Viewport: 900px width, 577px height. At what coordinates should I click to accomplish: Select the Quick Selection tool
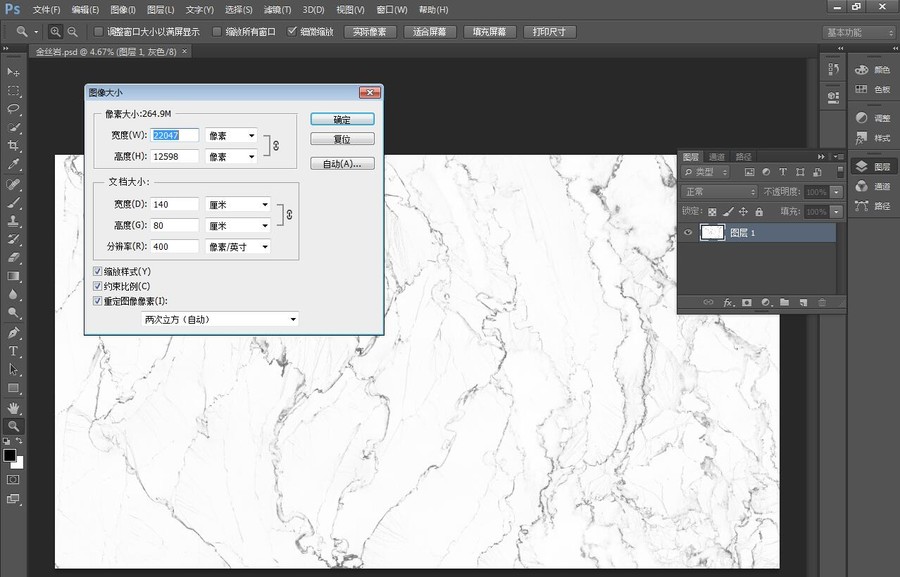[x=13, y=127]
